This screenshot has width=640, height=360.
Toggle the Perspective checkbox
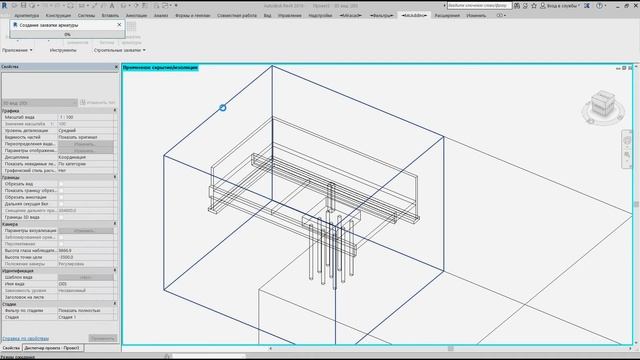(61, 244)
